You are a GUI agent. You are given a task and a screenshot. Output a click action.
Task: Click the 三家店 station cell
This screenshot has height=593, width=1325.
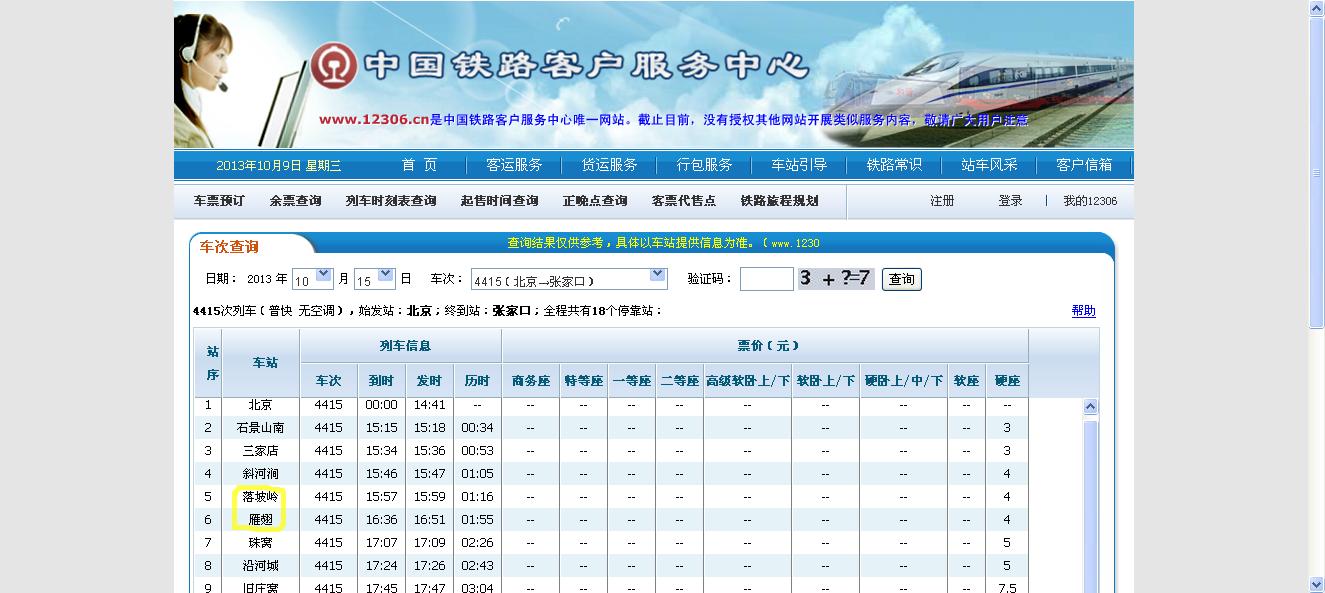260,451
